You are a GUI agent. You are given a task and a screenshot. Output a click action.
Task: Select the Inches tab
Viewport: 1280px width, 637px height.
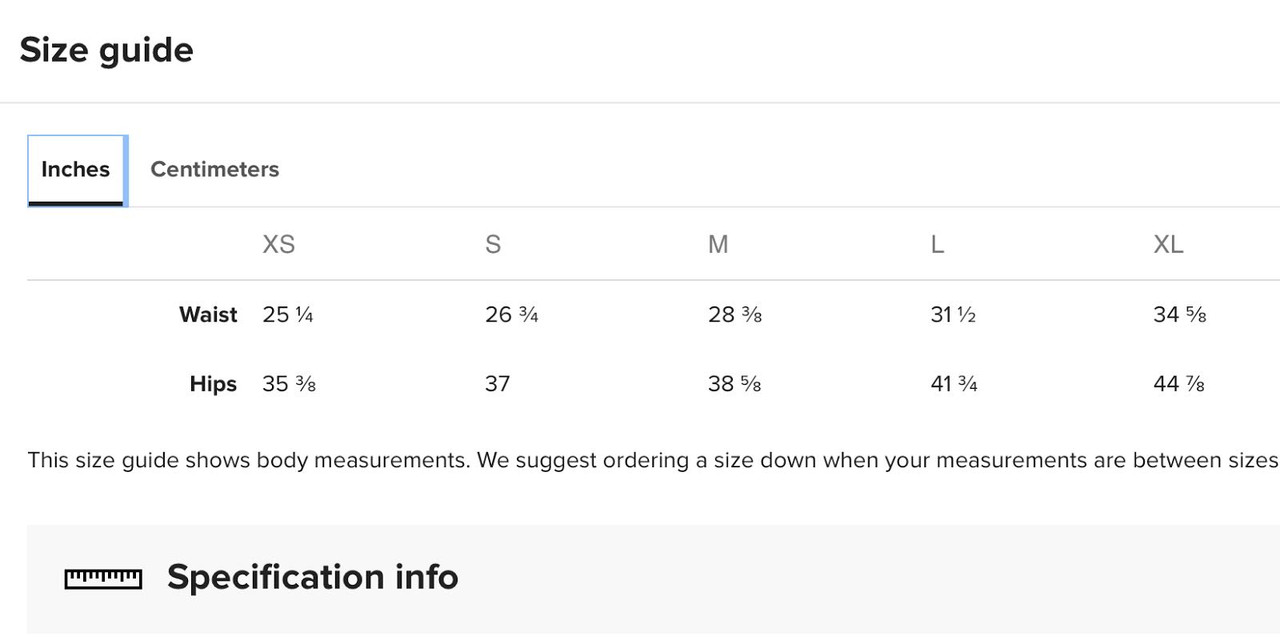pyautogui.click(x=76, y=170)
